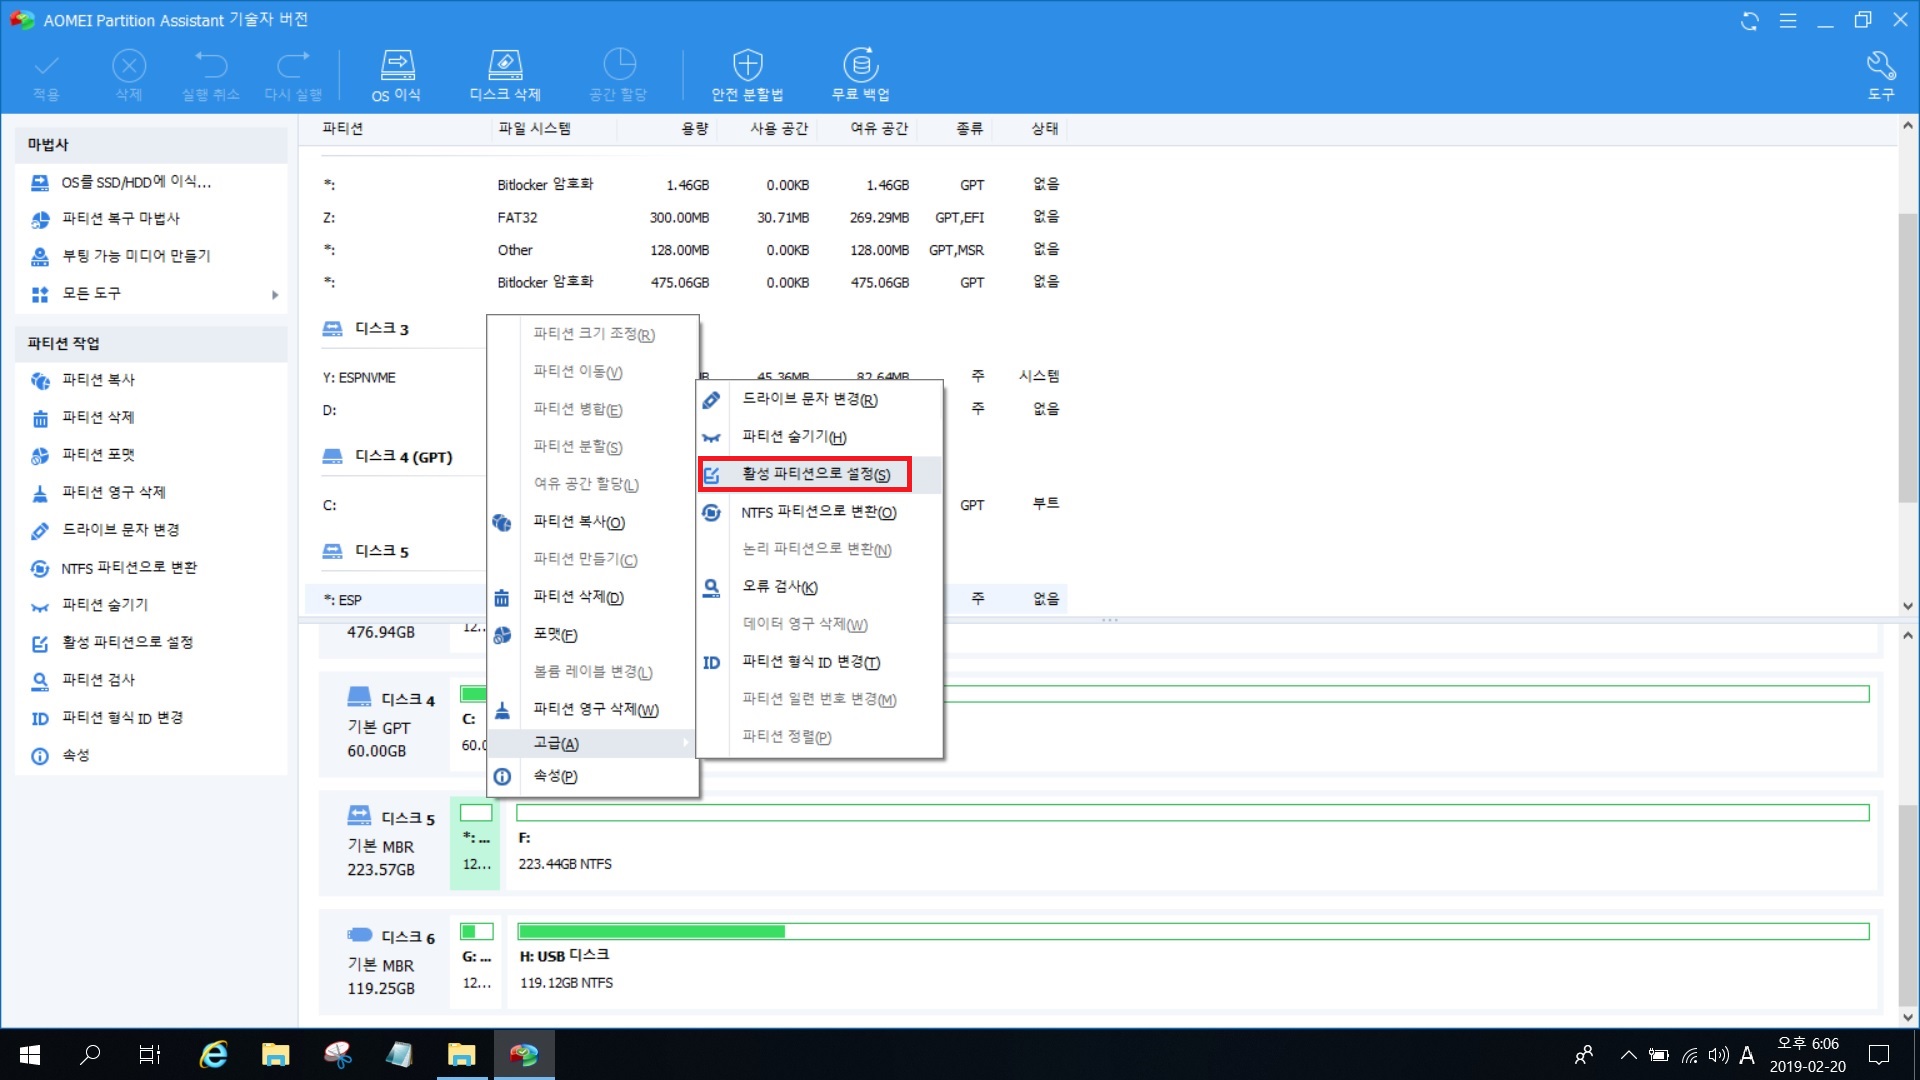The width and height of the screenshot is (1920, 1080).
Task: Click the 파티션 column header
Action: coord(342,128)
